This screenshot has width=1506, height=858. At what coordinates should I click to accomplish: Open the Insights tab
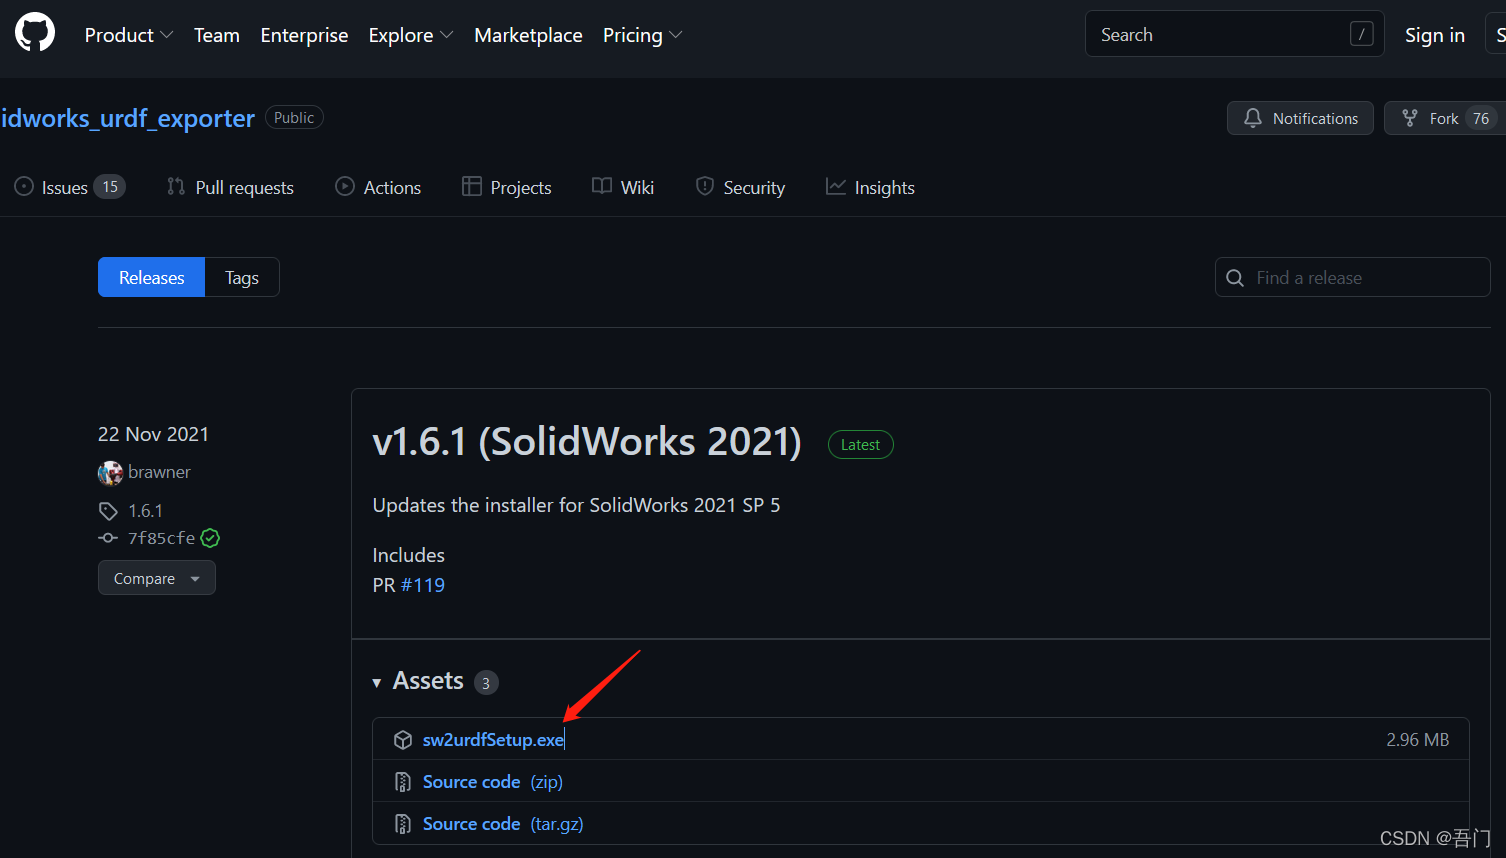(x=870, y=187)
